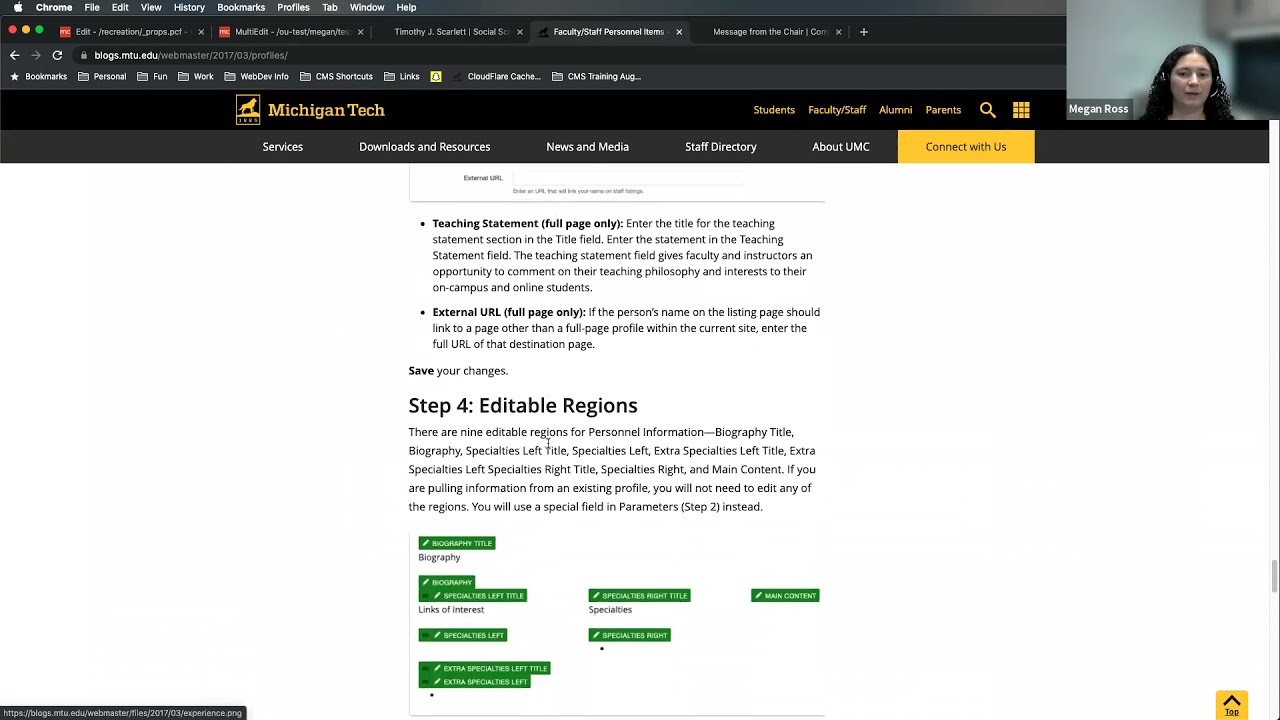Open the About UMC menu
The width and height of the screenshot is (1280, 720).
[841, 147]
